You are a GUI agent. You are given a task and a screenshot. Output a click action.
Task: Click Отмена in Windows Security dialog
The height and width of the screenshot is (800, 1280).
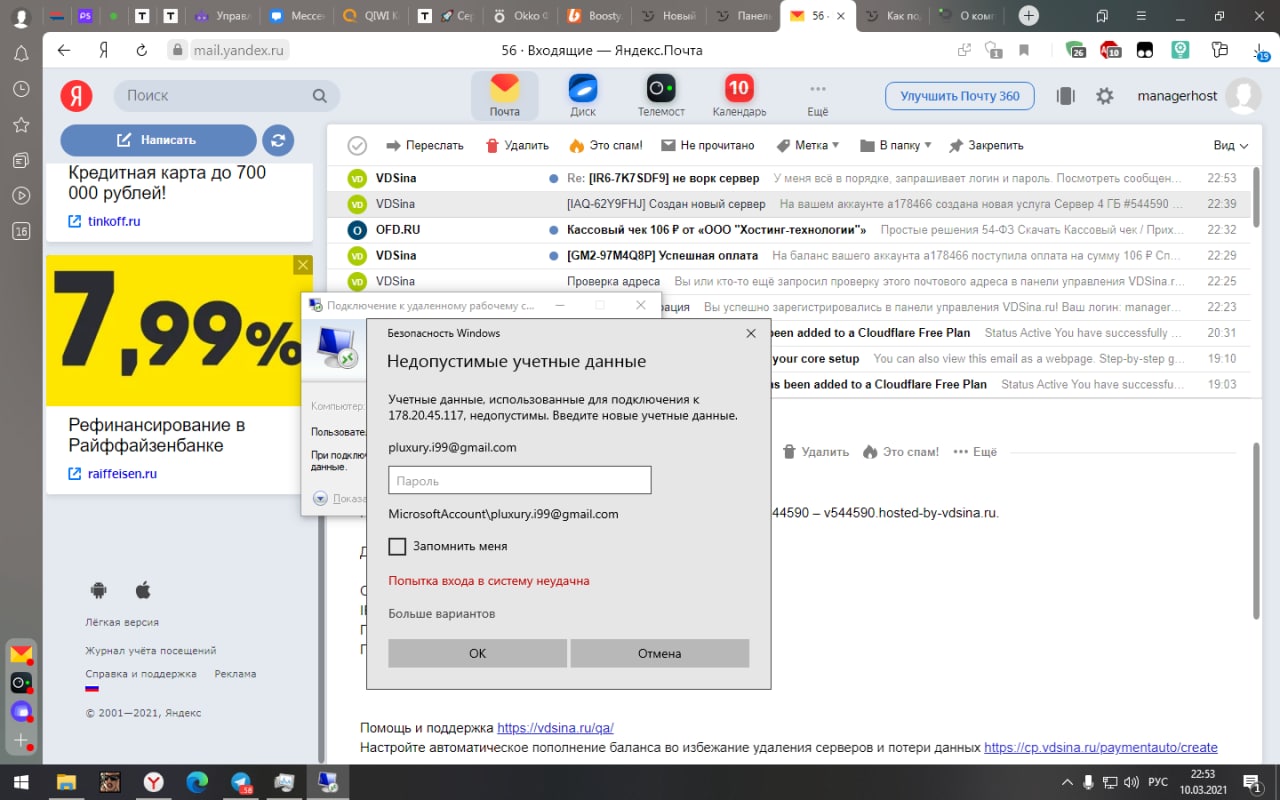(659, 653)
